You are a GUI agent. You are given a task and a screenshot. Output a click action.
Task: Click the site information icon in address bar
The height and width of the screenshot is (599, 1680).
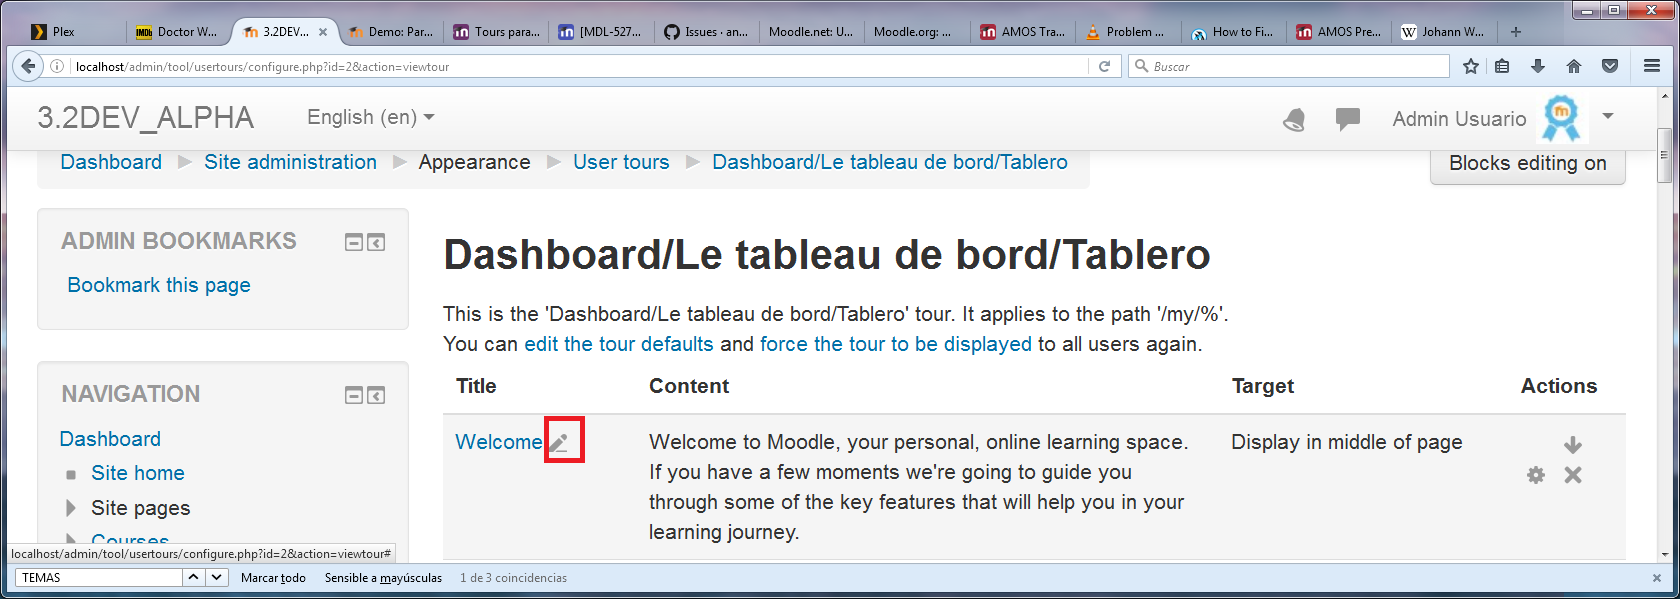[x=58, y=66]
